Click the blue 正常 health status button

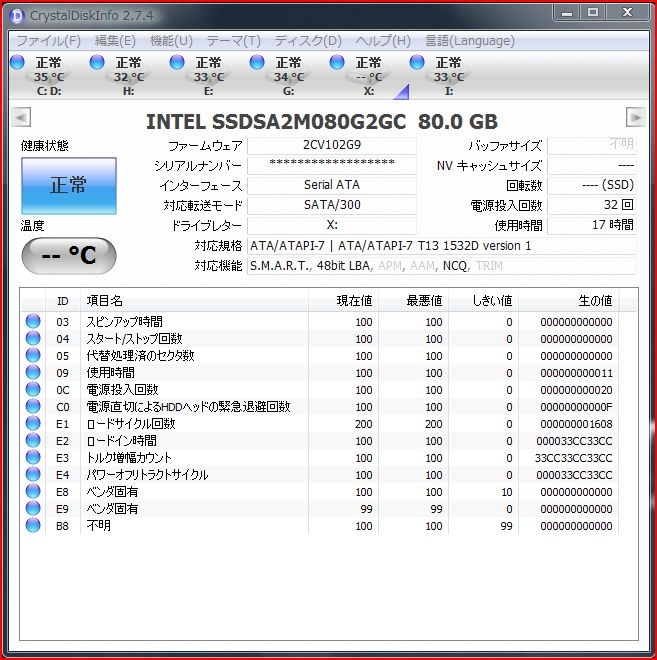(69, 186)
